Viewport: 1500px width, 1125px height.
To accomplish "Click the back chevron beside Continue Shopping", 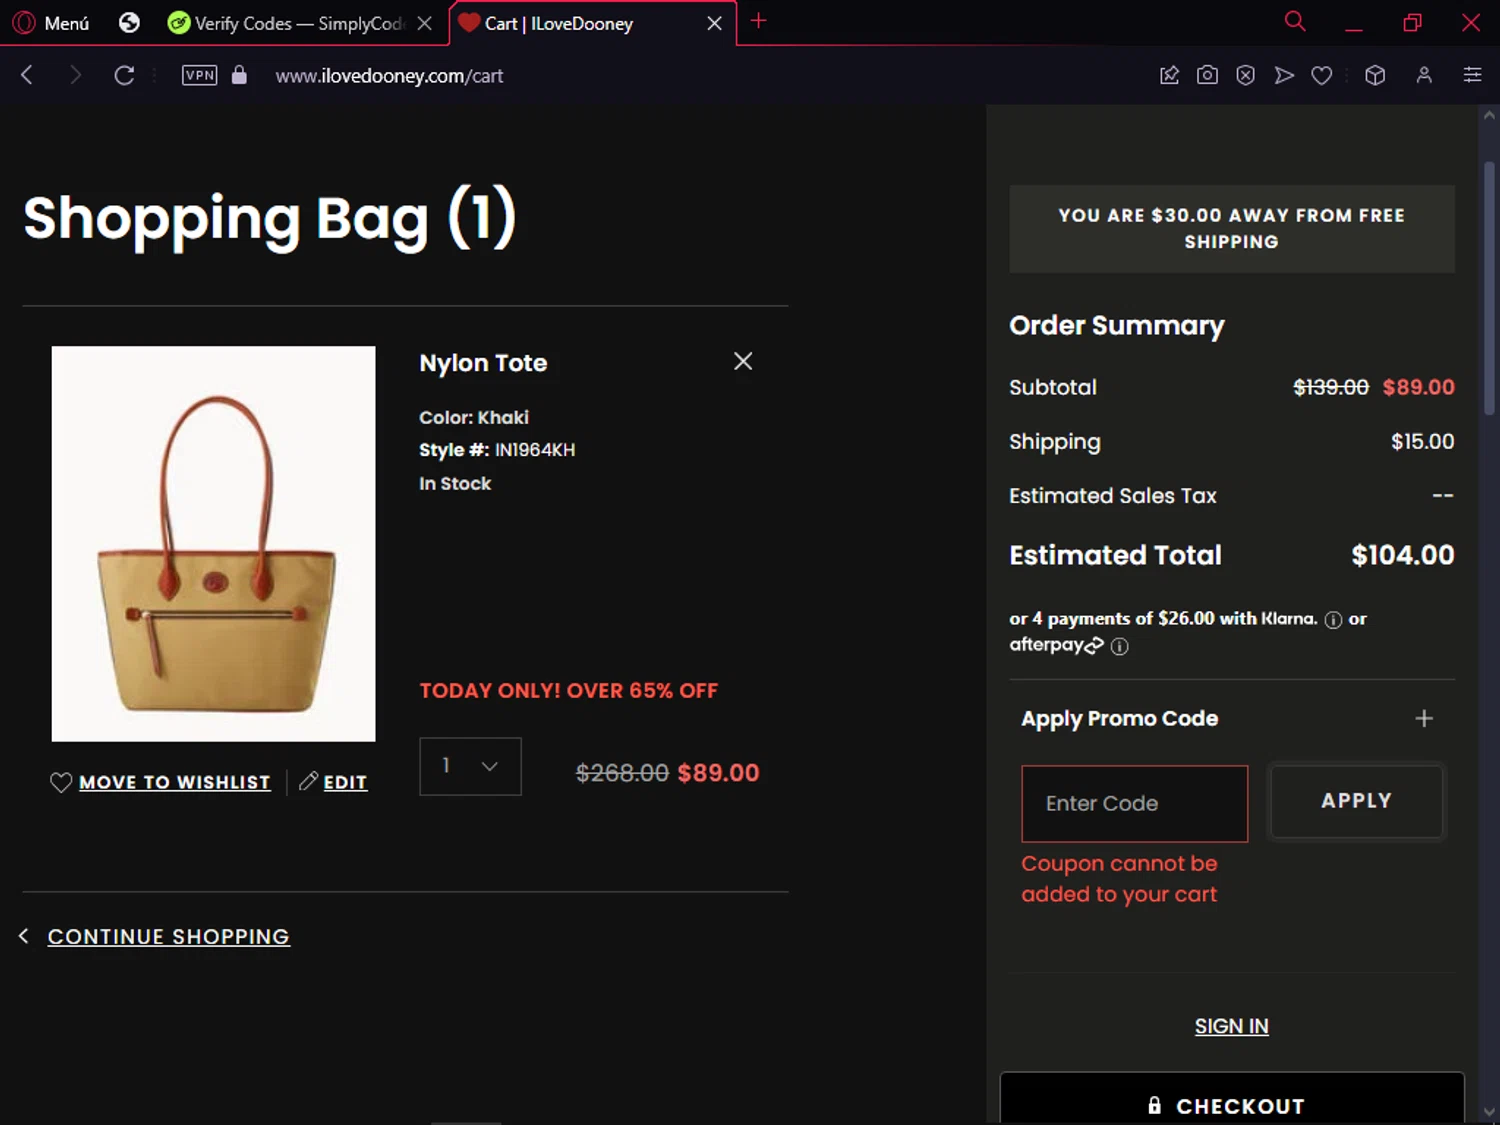I will pos(24,936).
